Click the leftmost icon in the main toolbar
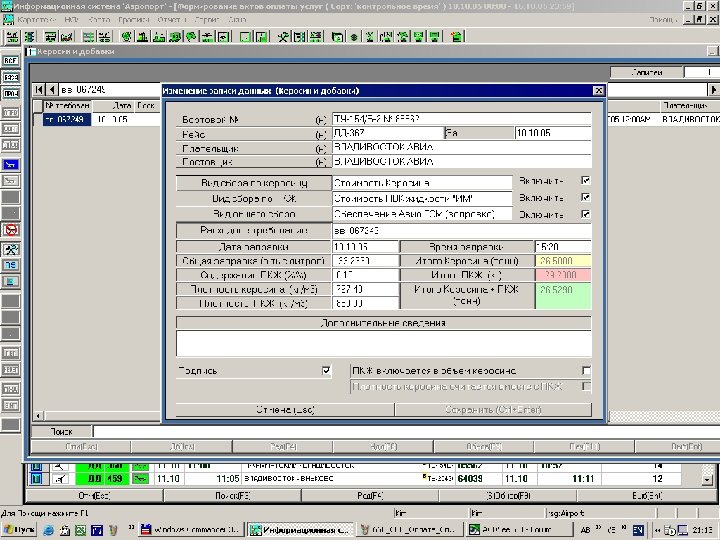Viewport: 720px width, 540px height. (10, 37)
